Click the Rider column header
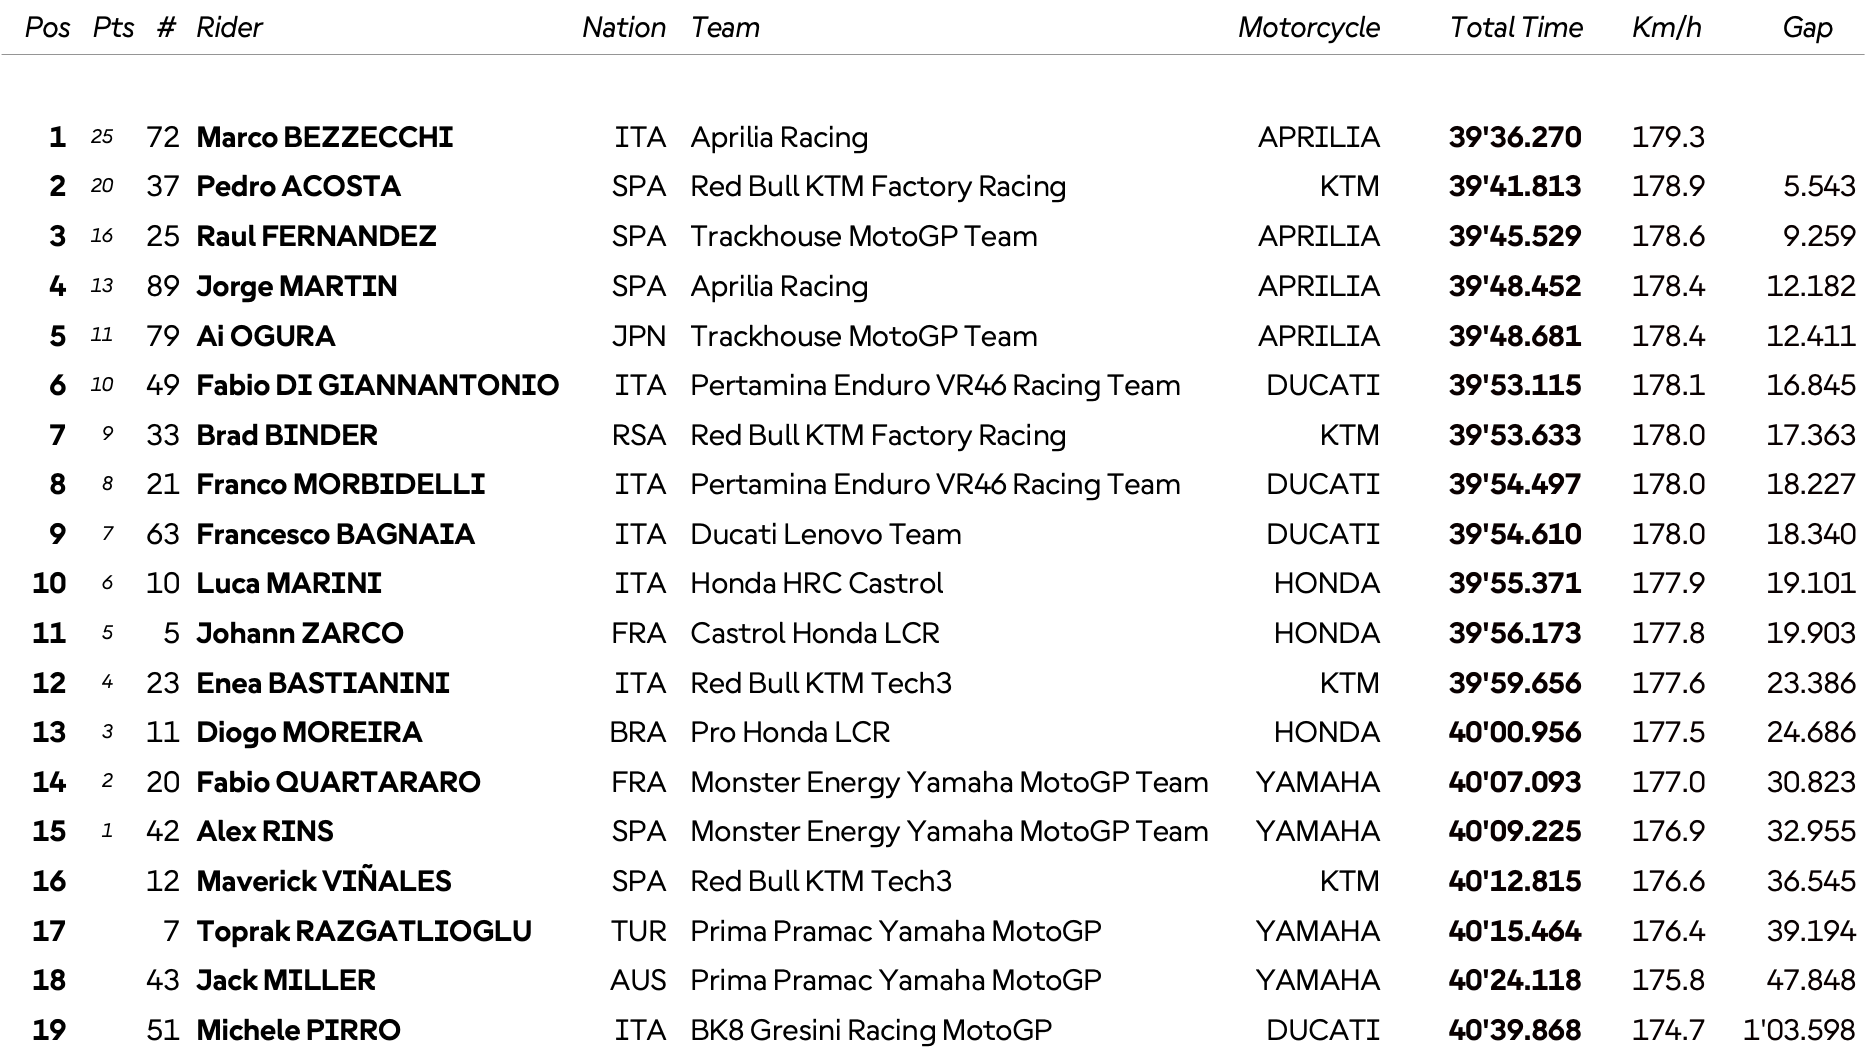Image resolution: width=1872 pixels, height=1060 pixels. point(229,27)
